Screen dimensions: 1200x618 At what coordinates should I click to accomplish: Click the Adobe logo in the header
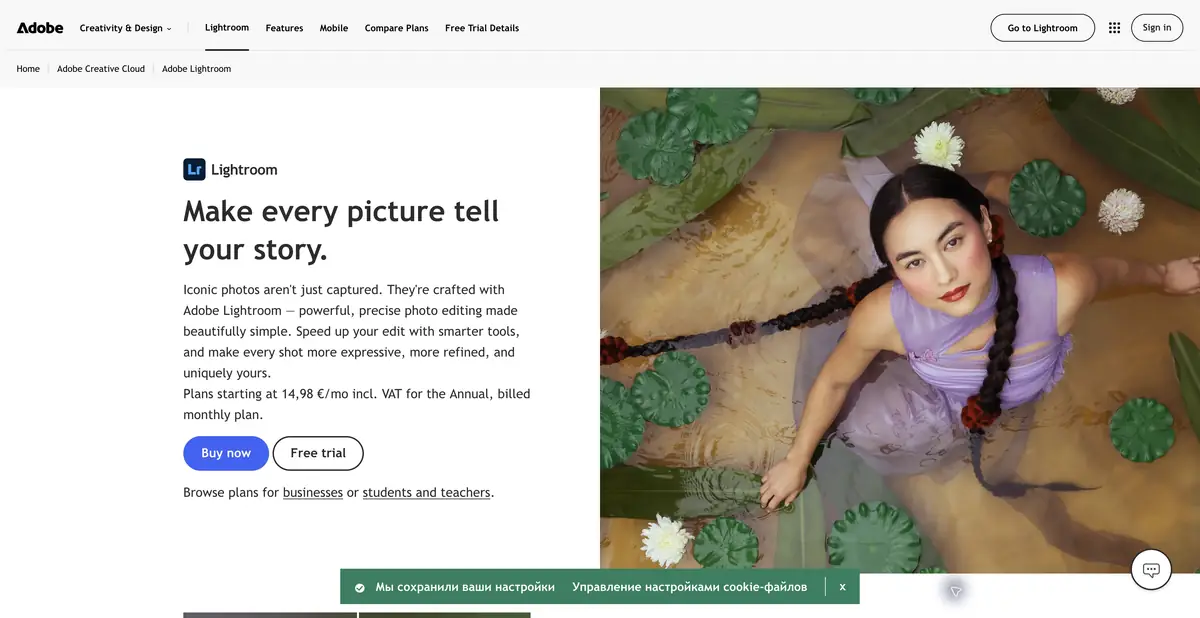[40, 28]
